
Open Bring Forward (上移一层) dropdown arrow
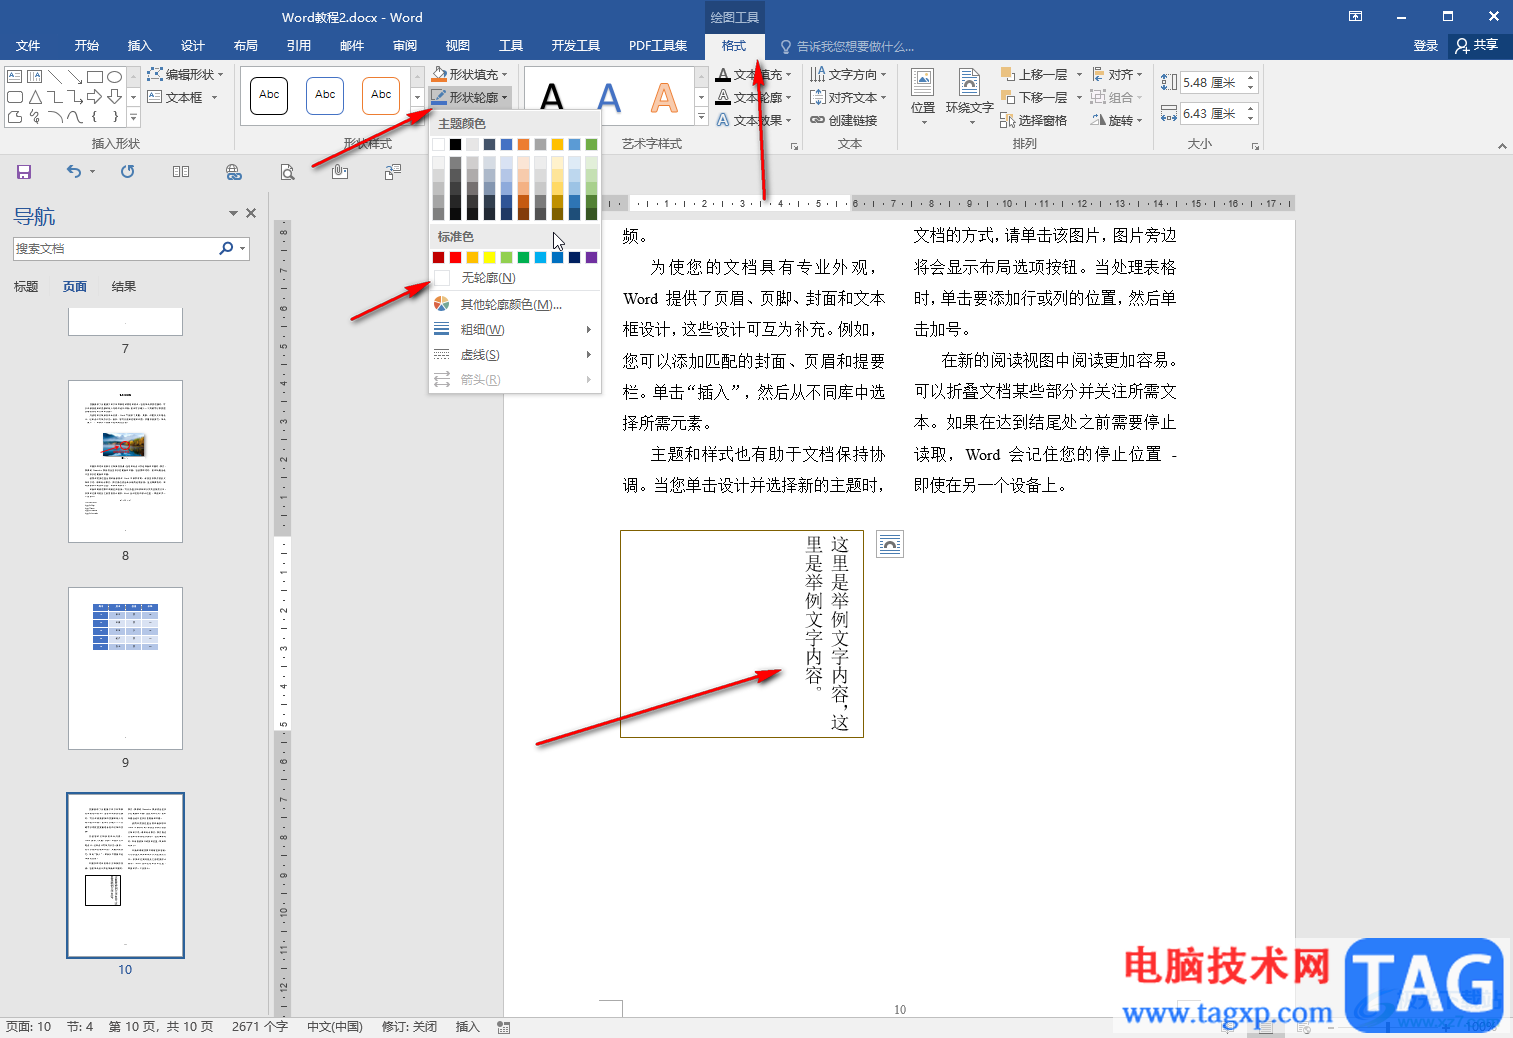pos(1079,74)
